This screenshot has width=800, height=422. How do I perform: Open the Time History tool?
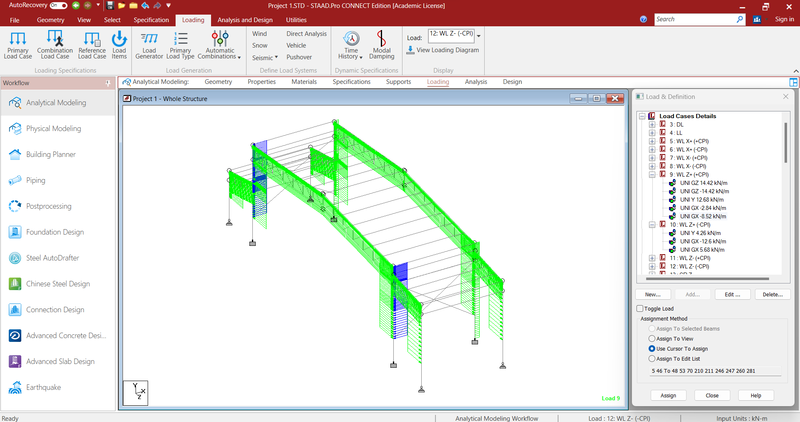click(351, 45)
